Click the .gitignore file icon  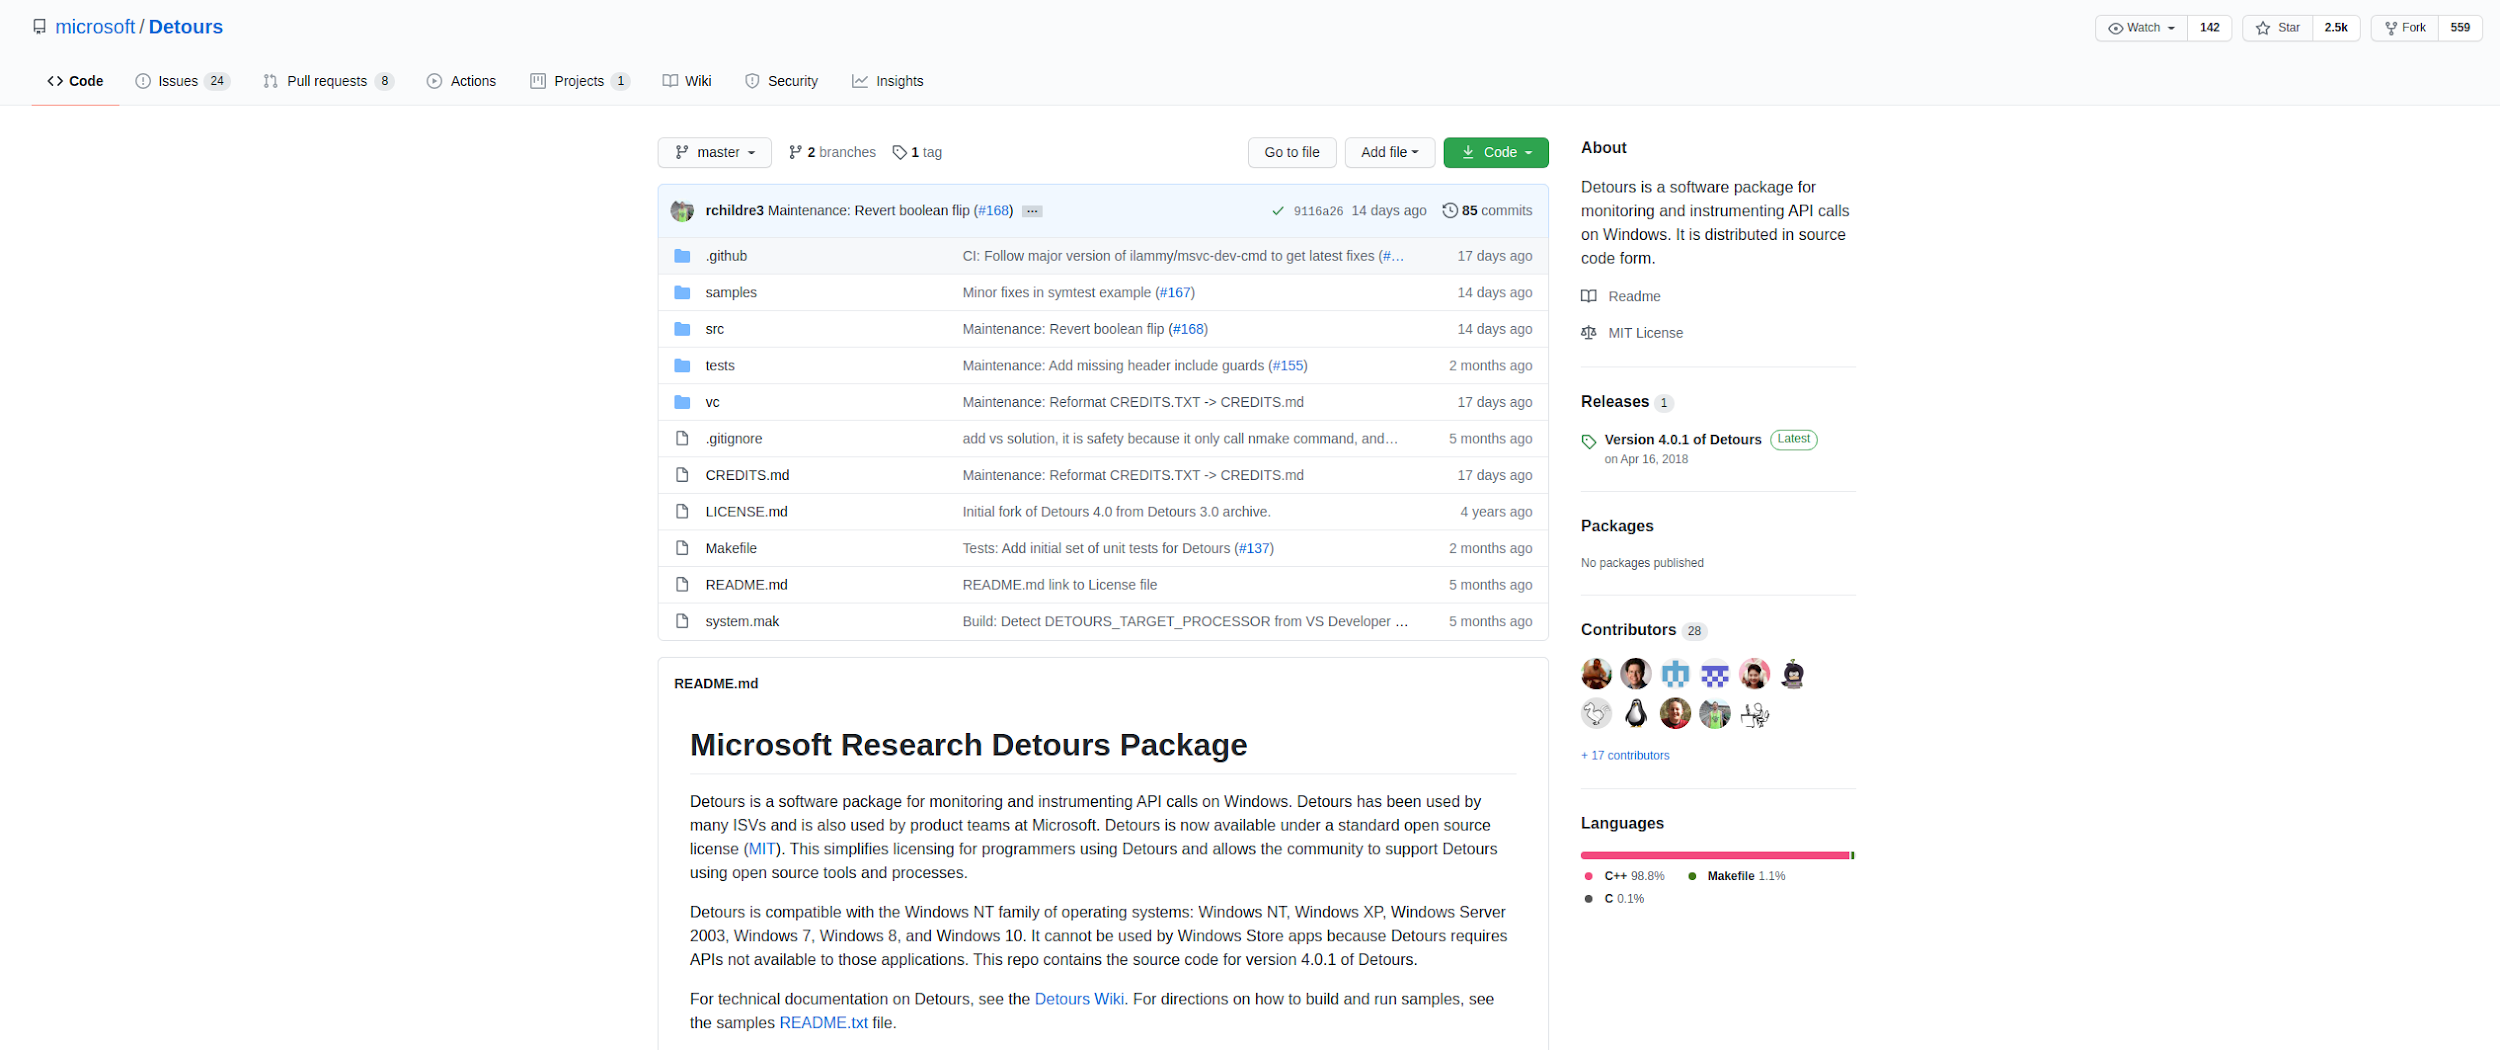[682, 438]
